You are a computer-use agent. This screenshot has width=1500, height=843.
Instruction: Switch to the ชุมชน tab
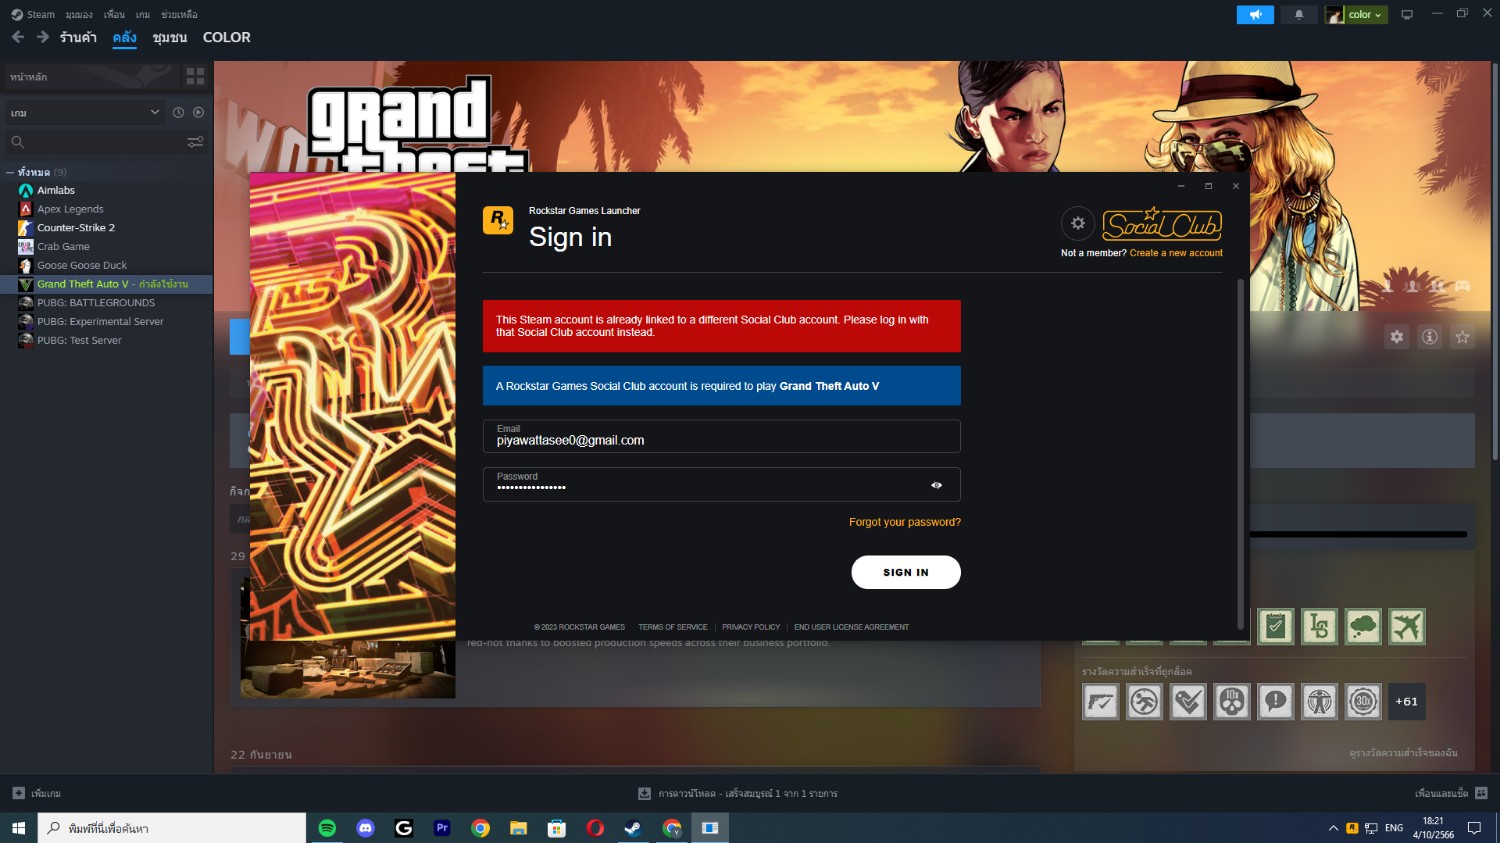point(170,37)
